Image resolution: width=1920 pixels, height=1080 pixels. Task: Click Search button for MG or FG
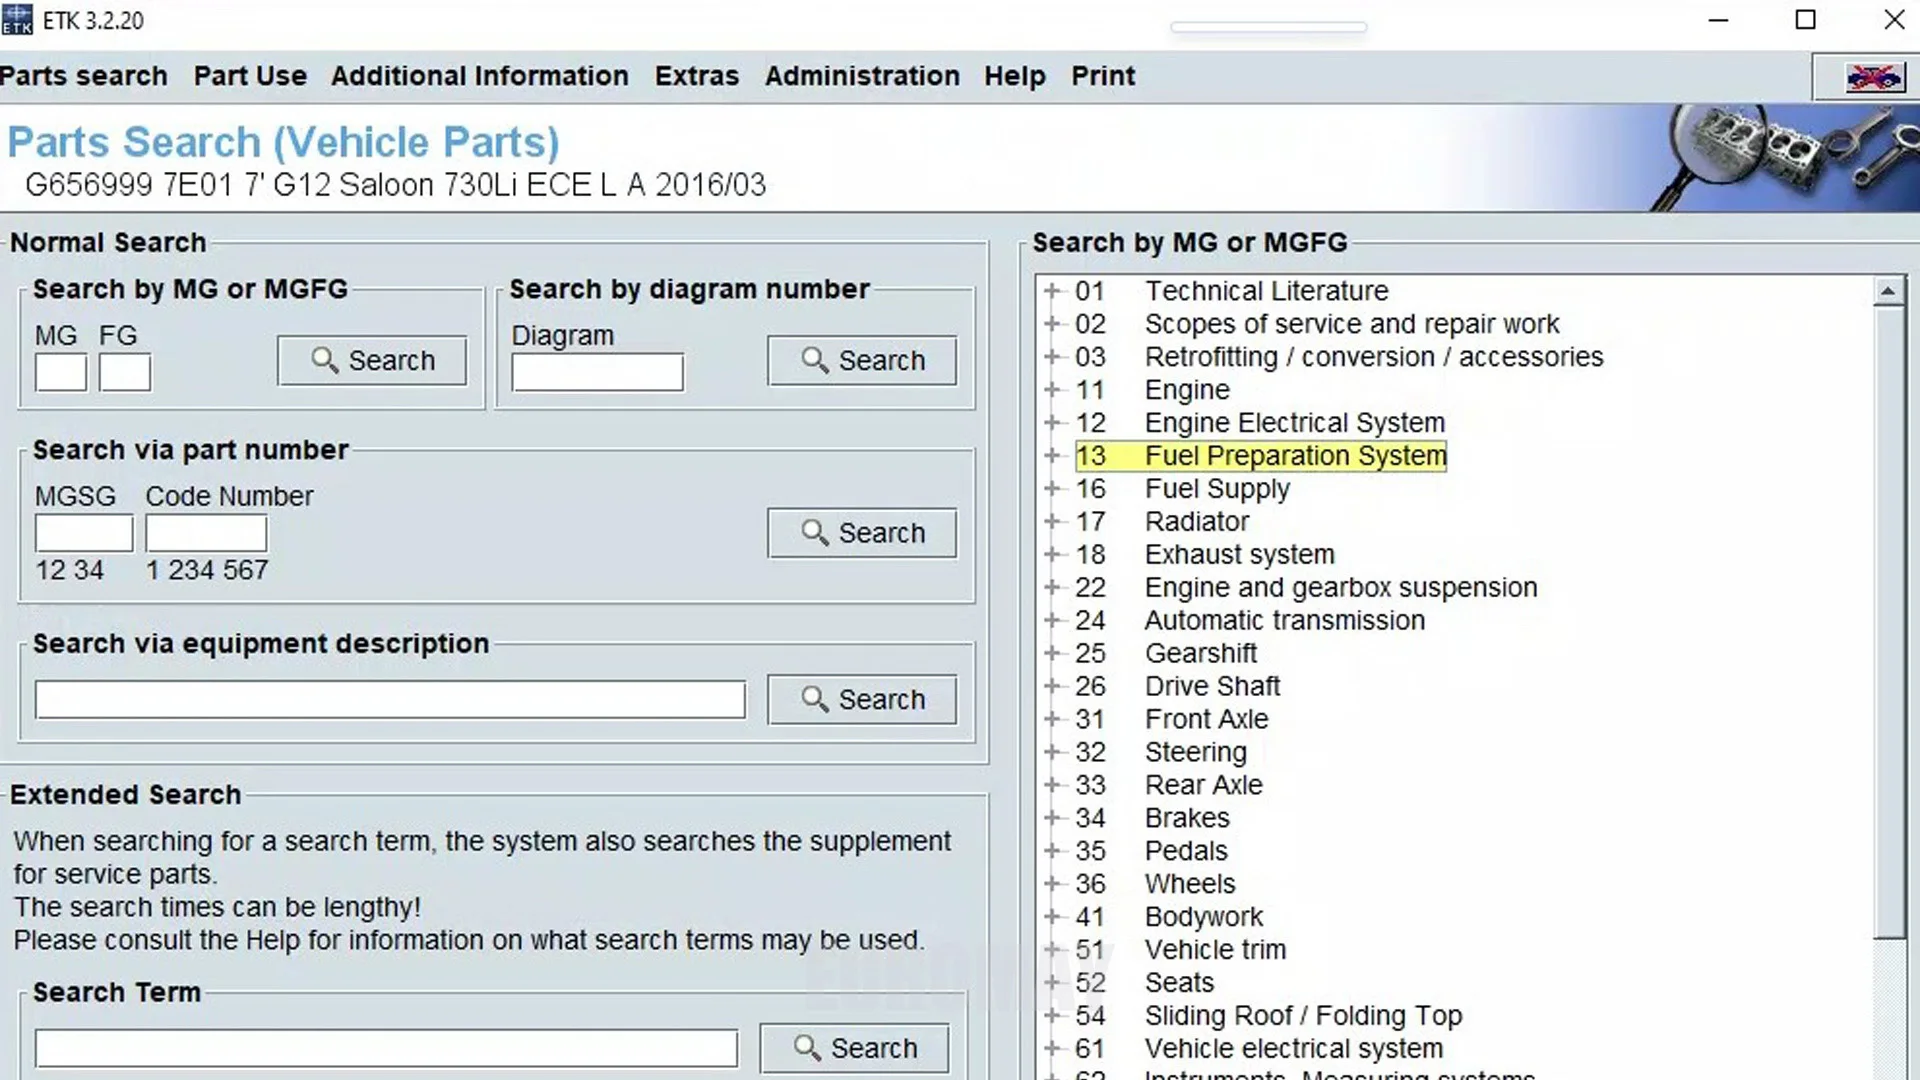(x=372, y=361)
